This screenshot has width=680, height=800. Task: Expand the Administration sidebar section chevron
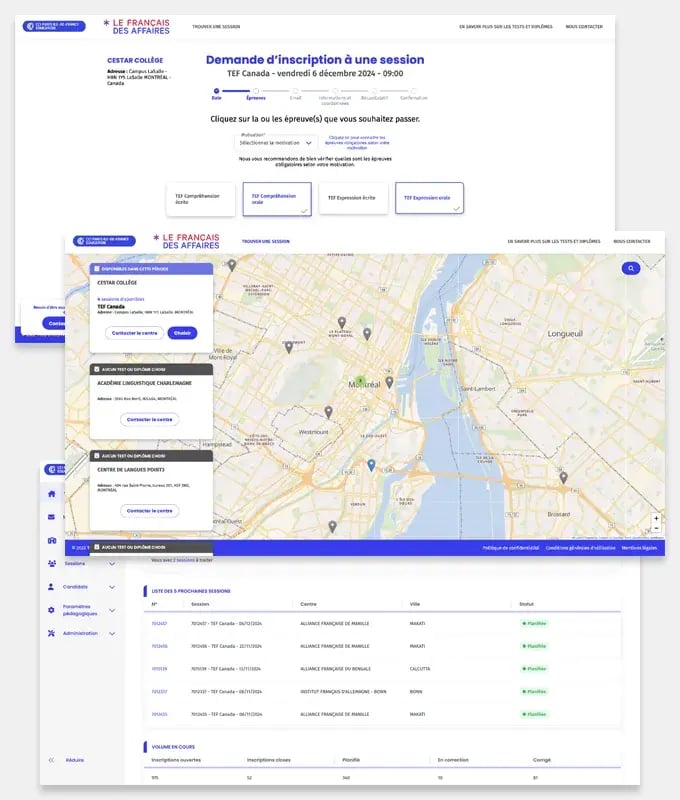[112, 633]
